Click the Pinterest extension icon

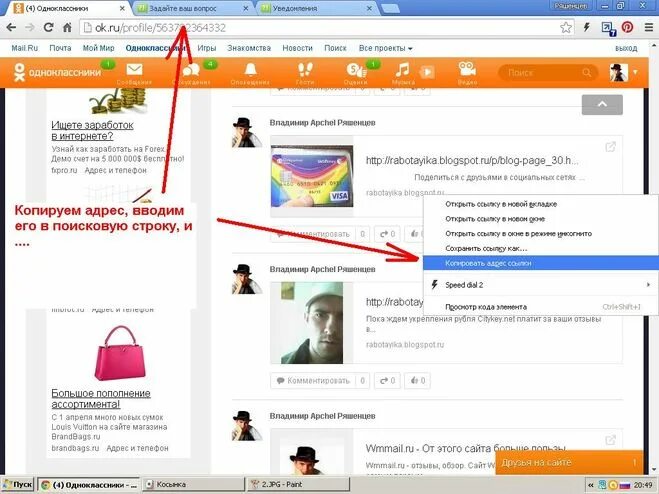click(x=627, y=28)
